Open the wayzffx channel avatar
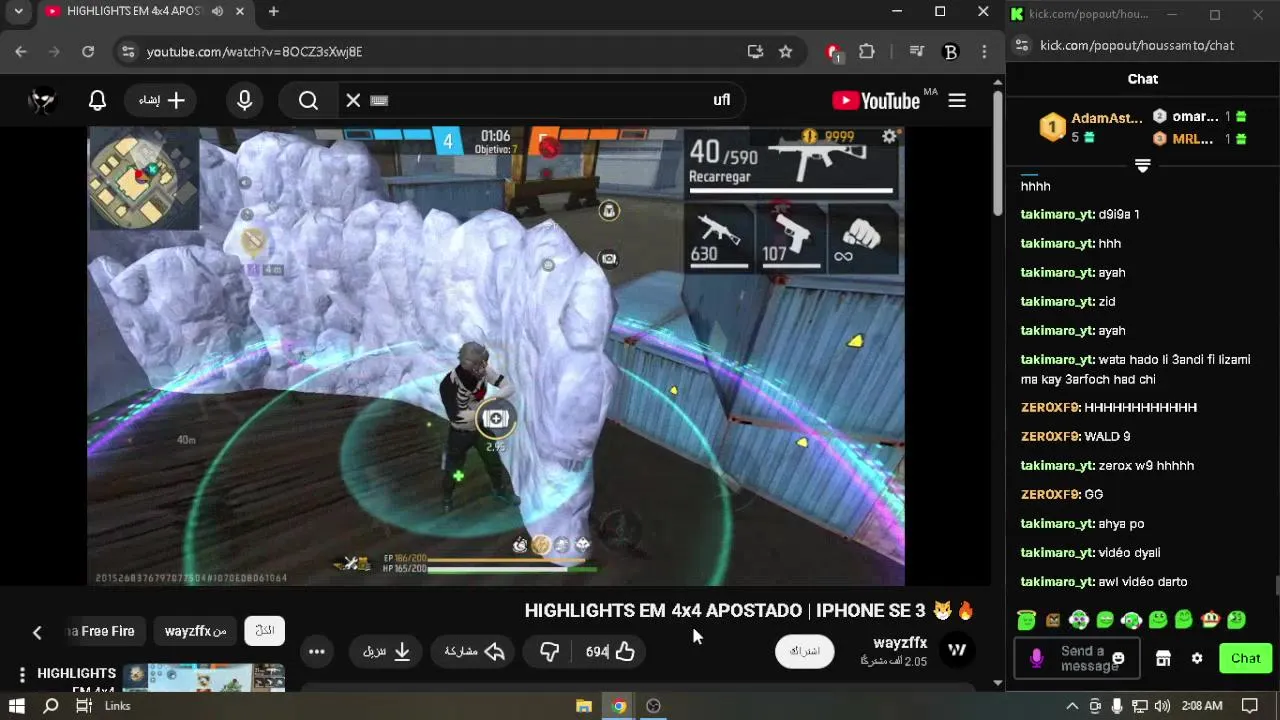This screenshot has width=1280, height=720. pos(957,650)
